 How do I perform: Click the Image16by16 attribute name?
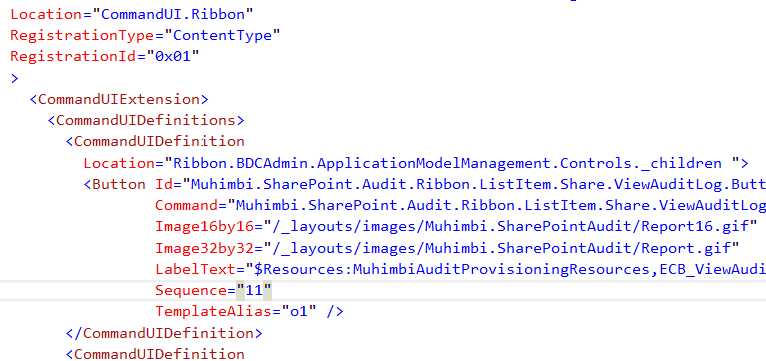click(204, 227)
